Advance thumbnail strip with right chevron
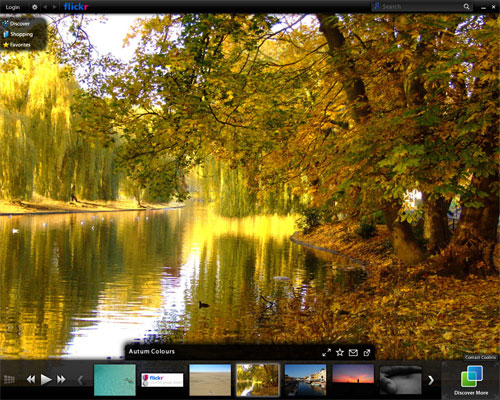 (x=431, y=380)
